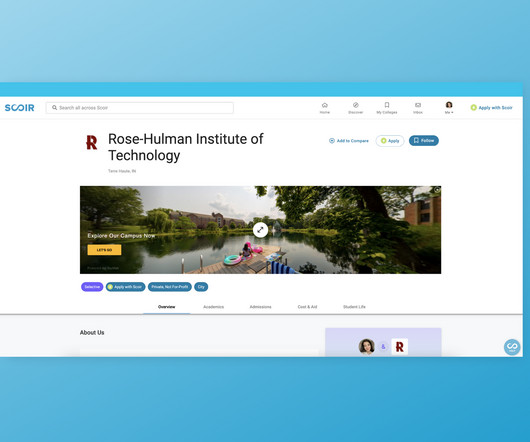This screenshot has width=530, height=442.
Task: Click the white Apply button
Action: 390,141
